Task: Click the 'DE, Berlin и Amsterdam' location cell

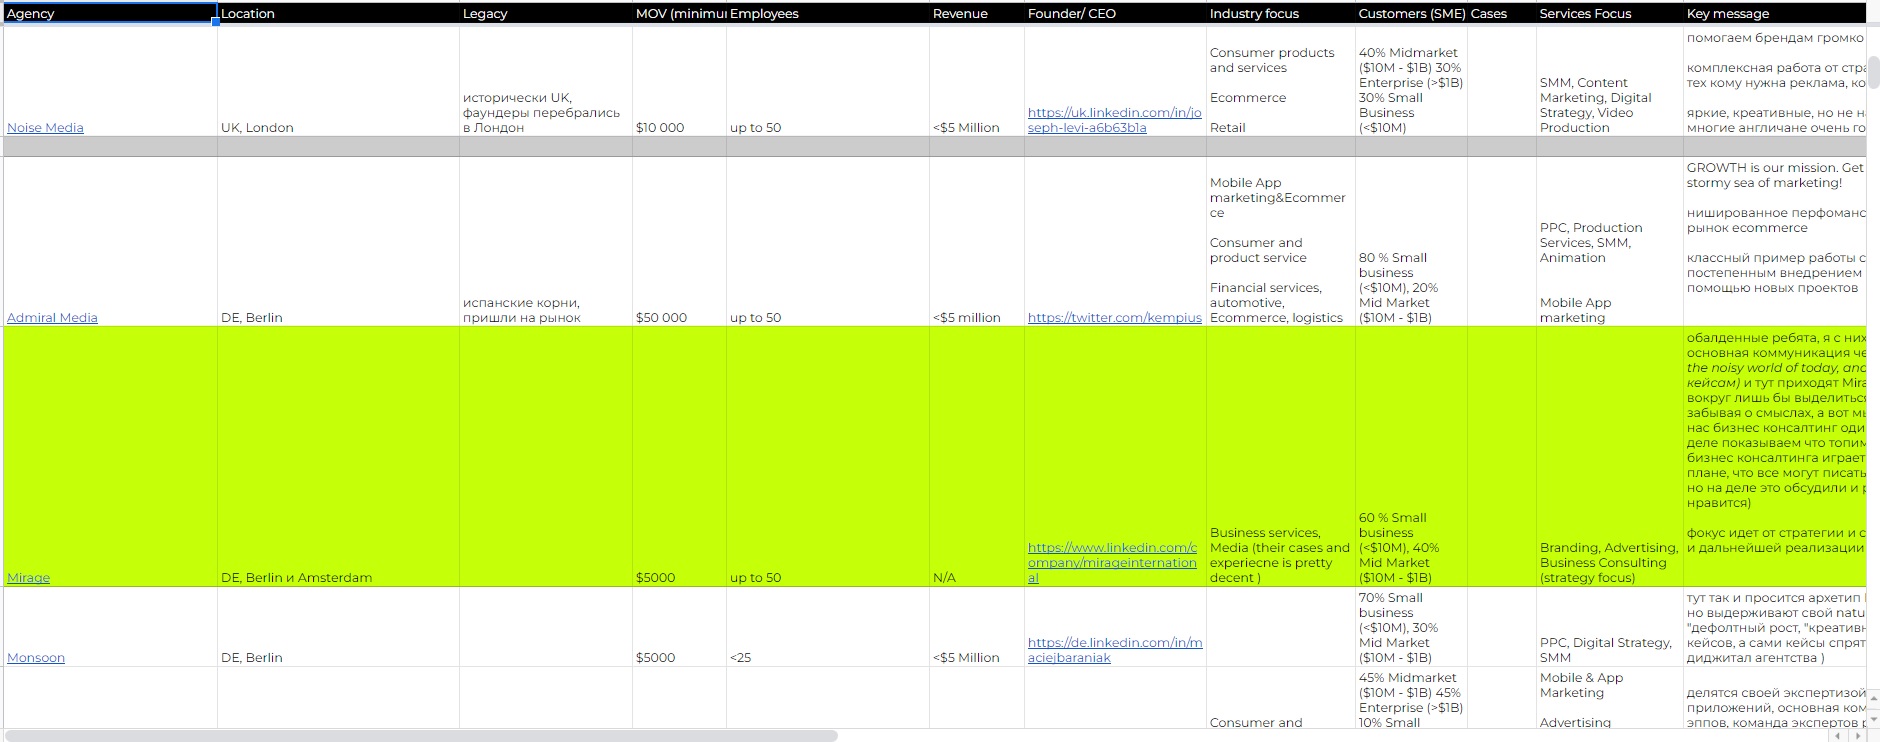Action: tap(339, 457)
